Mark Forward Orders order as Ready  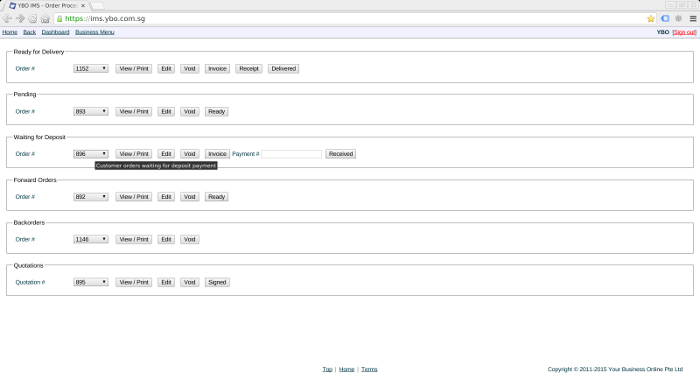click(x=217, y=197)
